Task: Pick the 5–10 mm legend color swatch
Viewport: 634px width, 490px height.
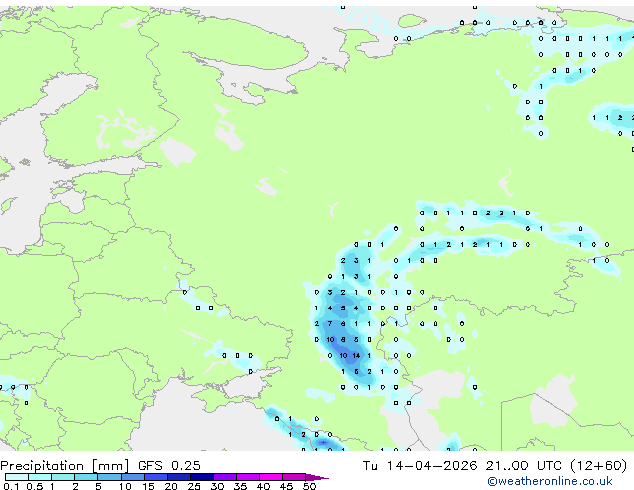Action: (x=109, y=477)
